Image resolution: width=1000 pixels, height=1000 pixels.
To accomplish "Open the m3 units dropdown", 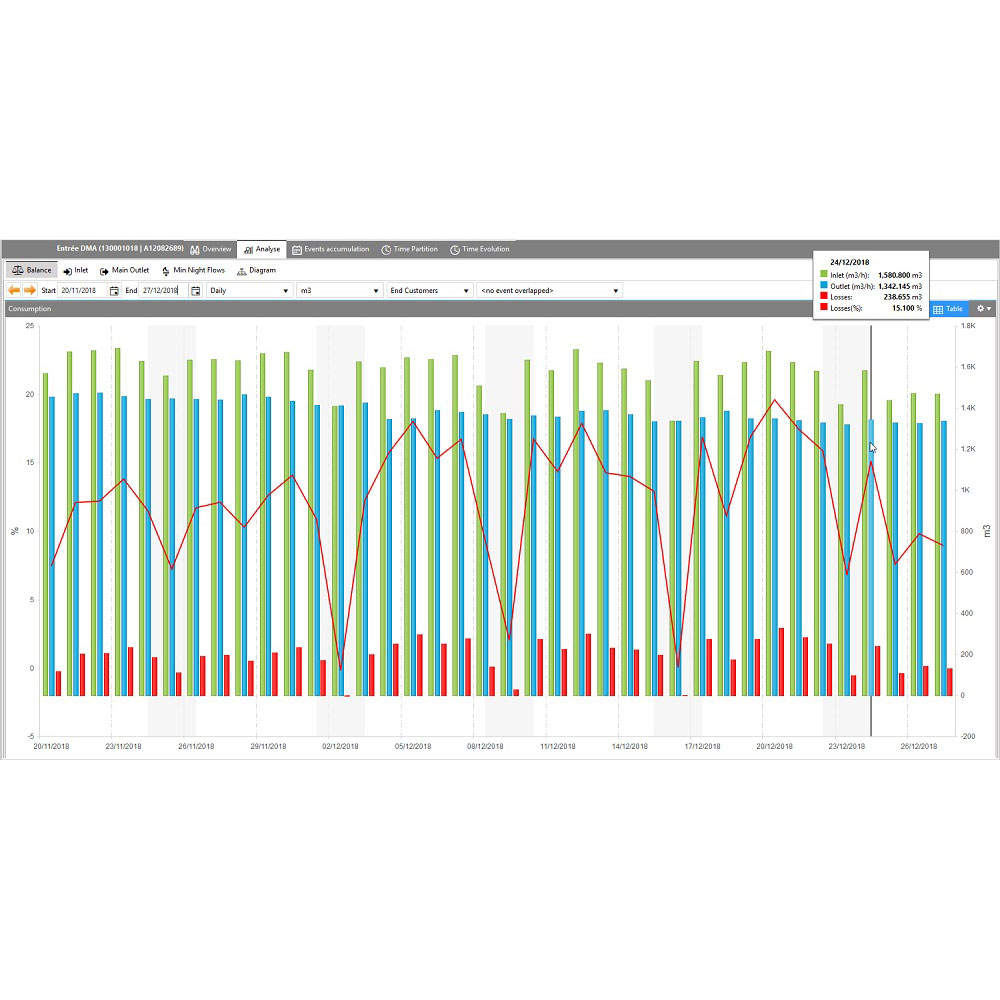I will coord(374,290).
